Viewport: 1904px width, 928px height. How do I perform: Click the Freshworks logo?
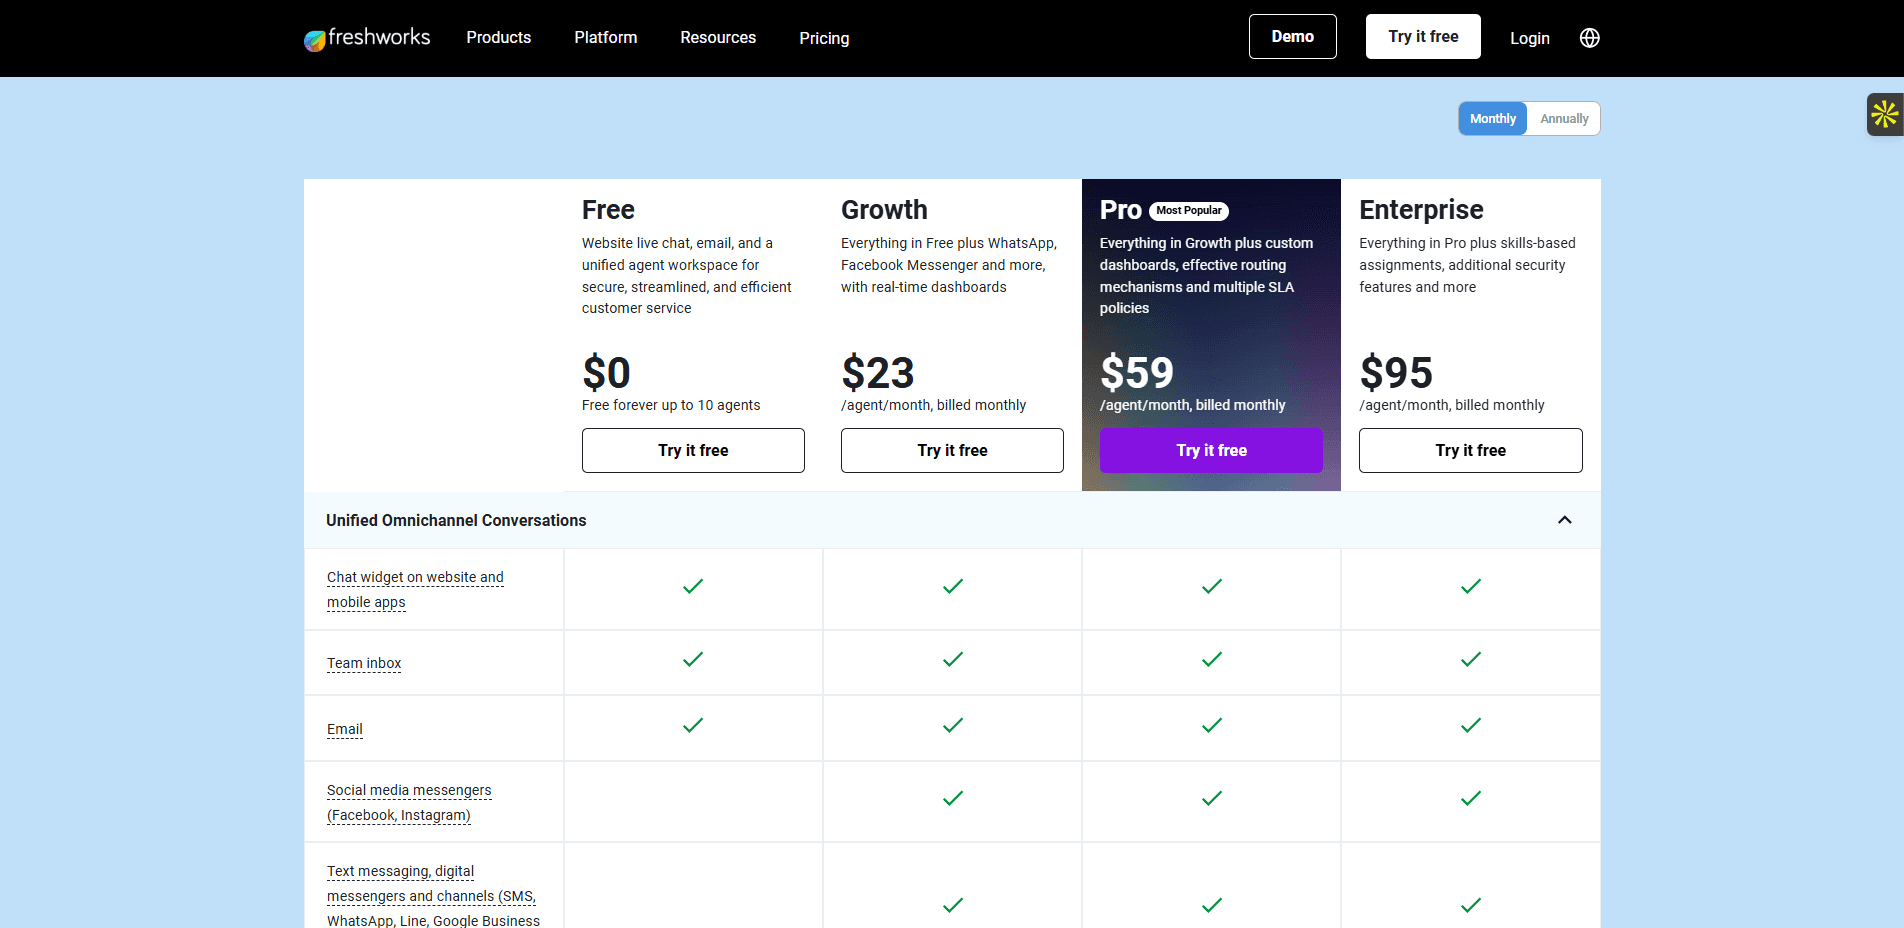367,37
